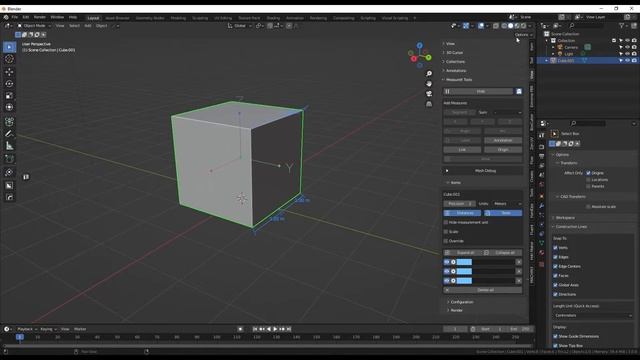640x360 pixels.
Task: Expand the View panel in sidebar
Action: point(449,44)
